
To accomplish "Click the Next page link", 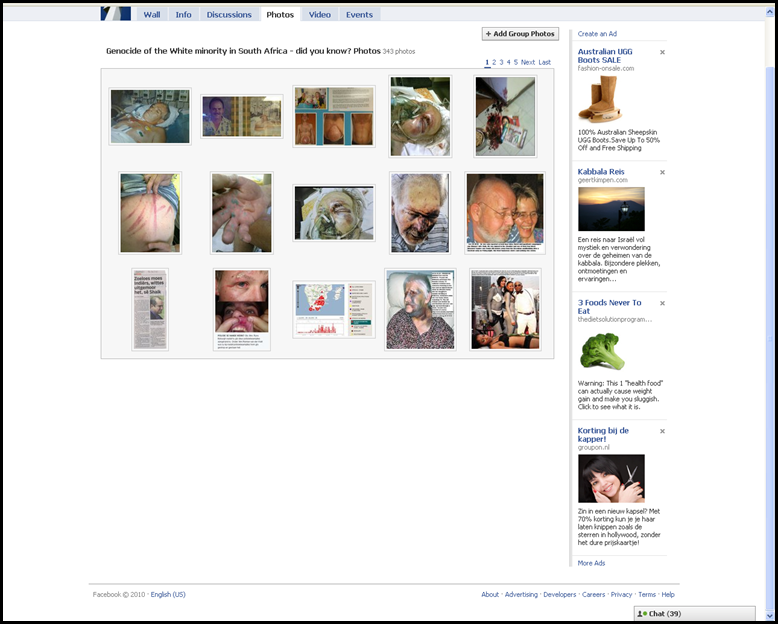I will (528, 62).
